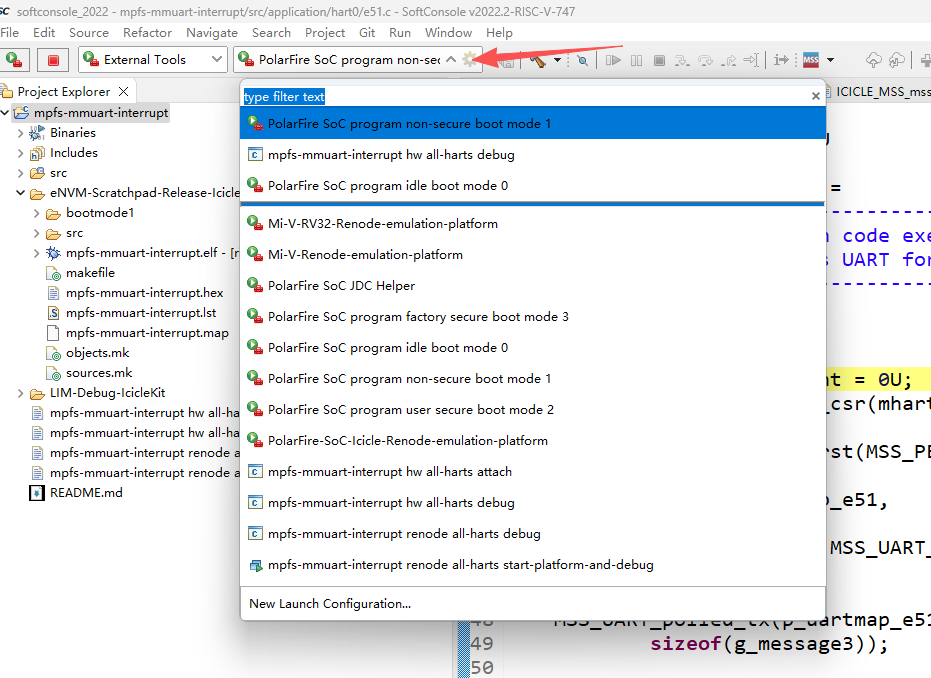The image size is (931, 678).
Task: Open the Build hammer dropdown arrow
Action: pos(557,60)
